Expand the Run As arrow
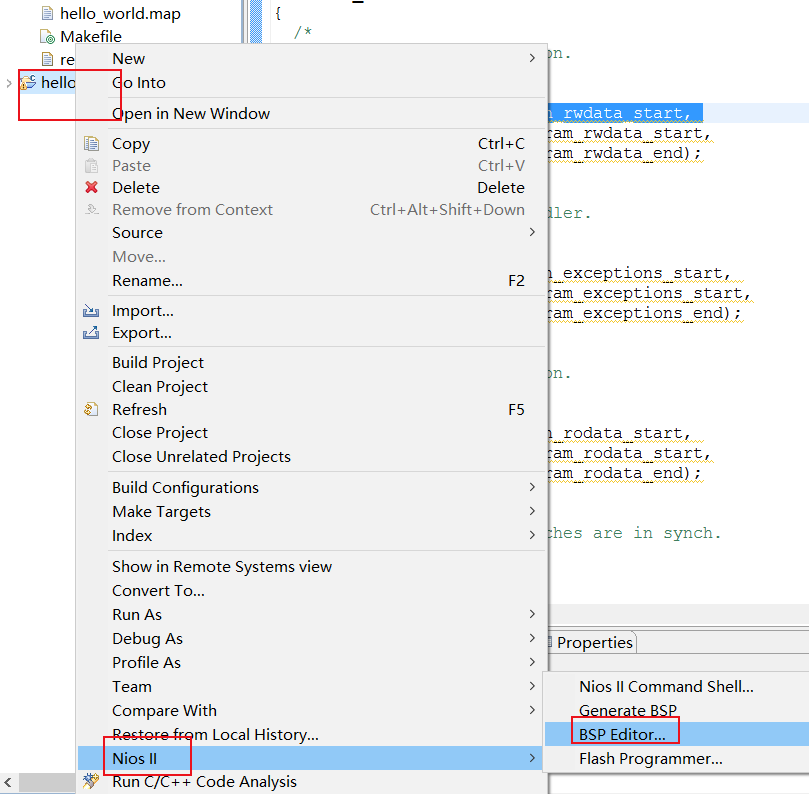 pos(532,614)
